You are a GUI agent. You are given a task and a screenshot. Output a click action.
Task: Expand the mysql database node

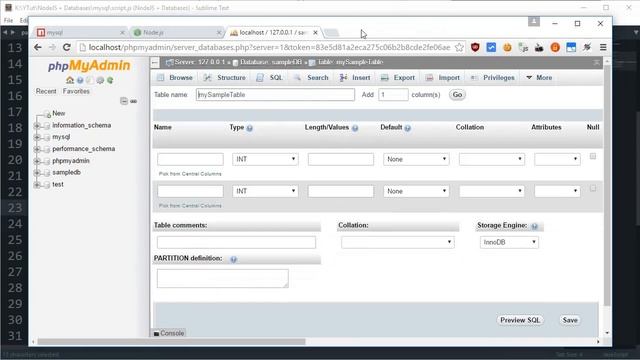[x=37, y=137]
